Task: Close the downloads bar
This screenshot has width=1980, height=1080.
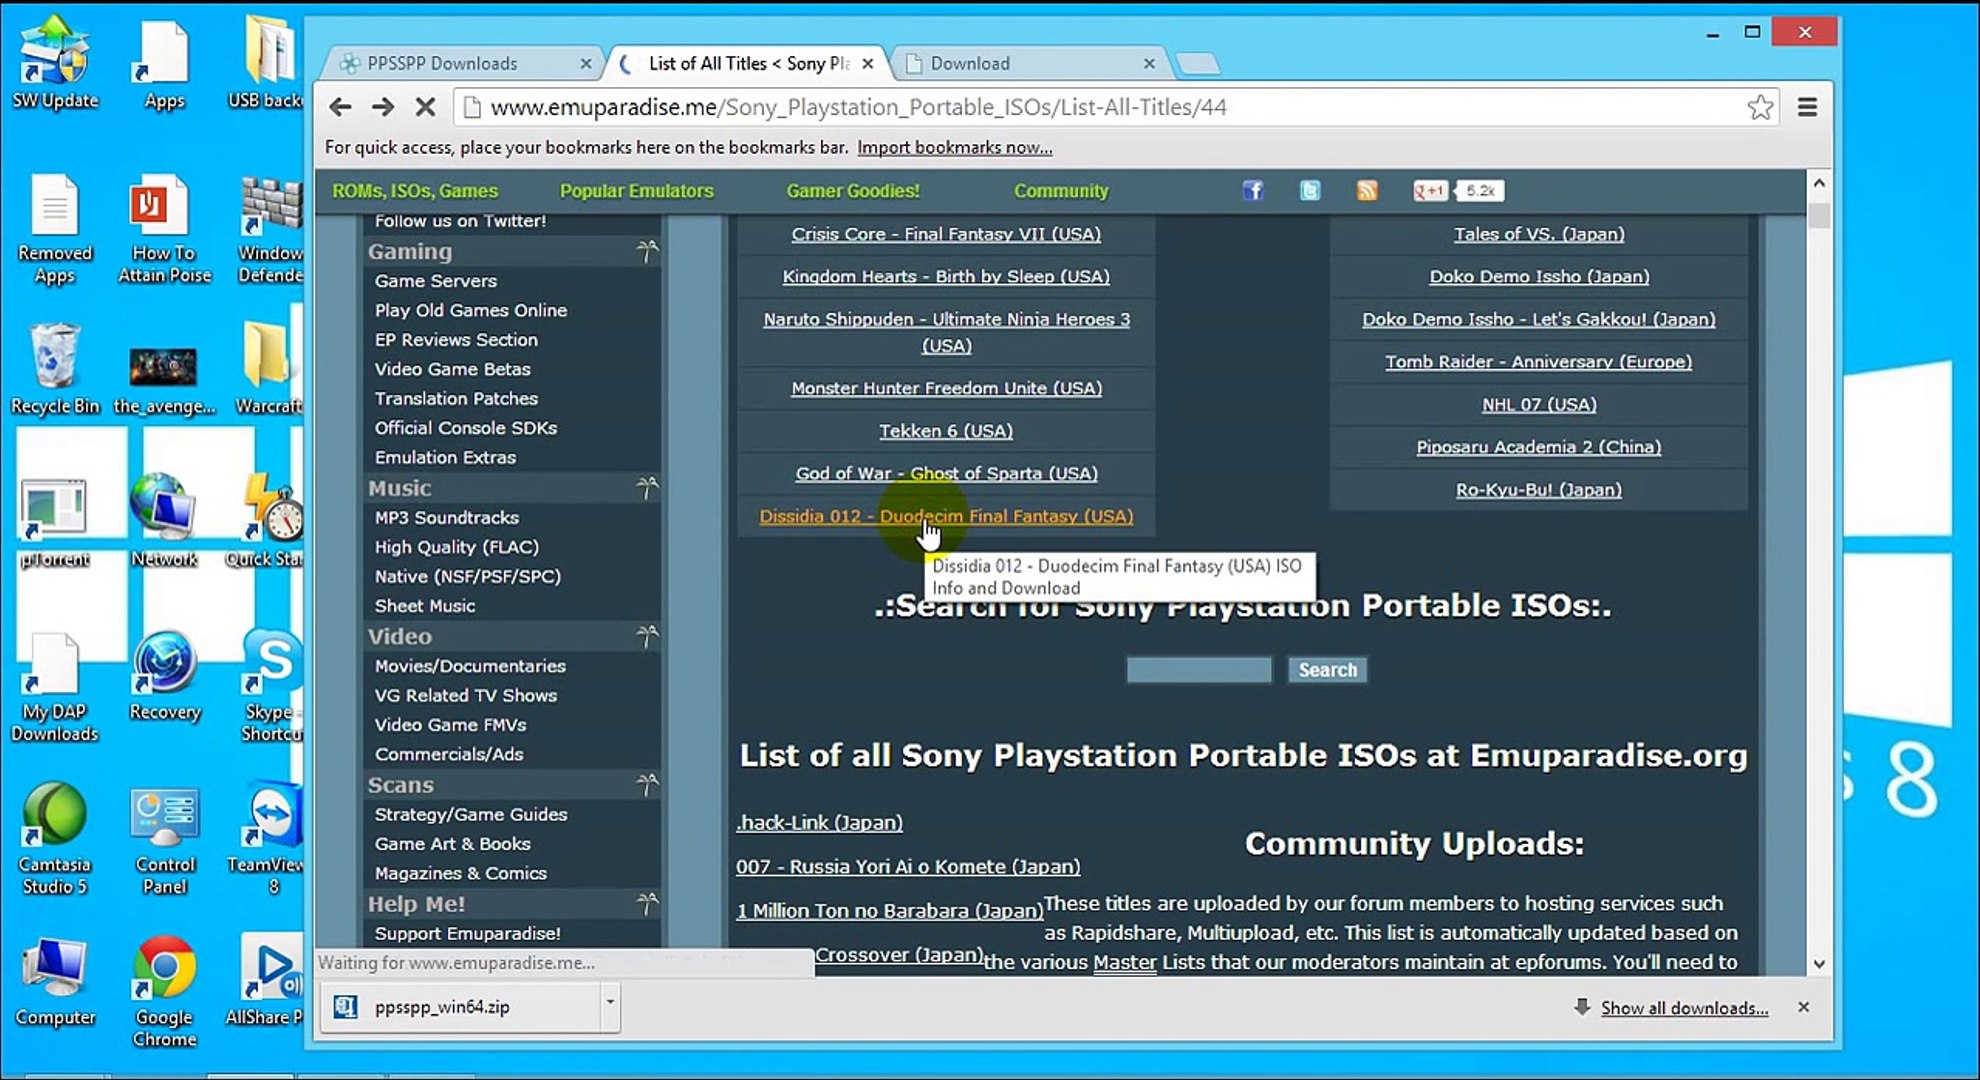Action: point(1803,1007)
